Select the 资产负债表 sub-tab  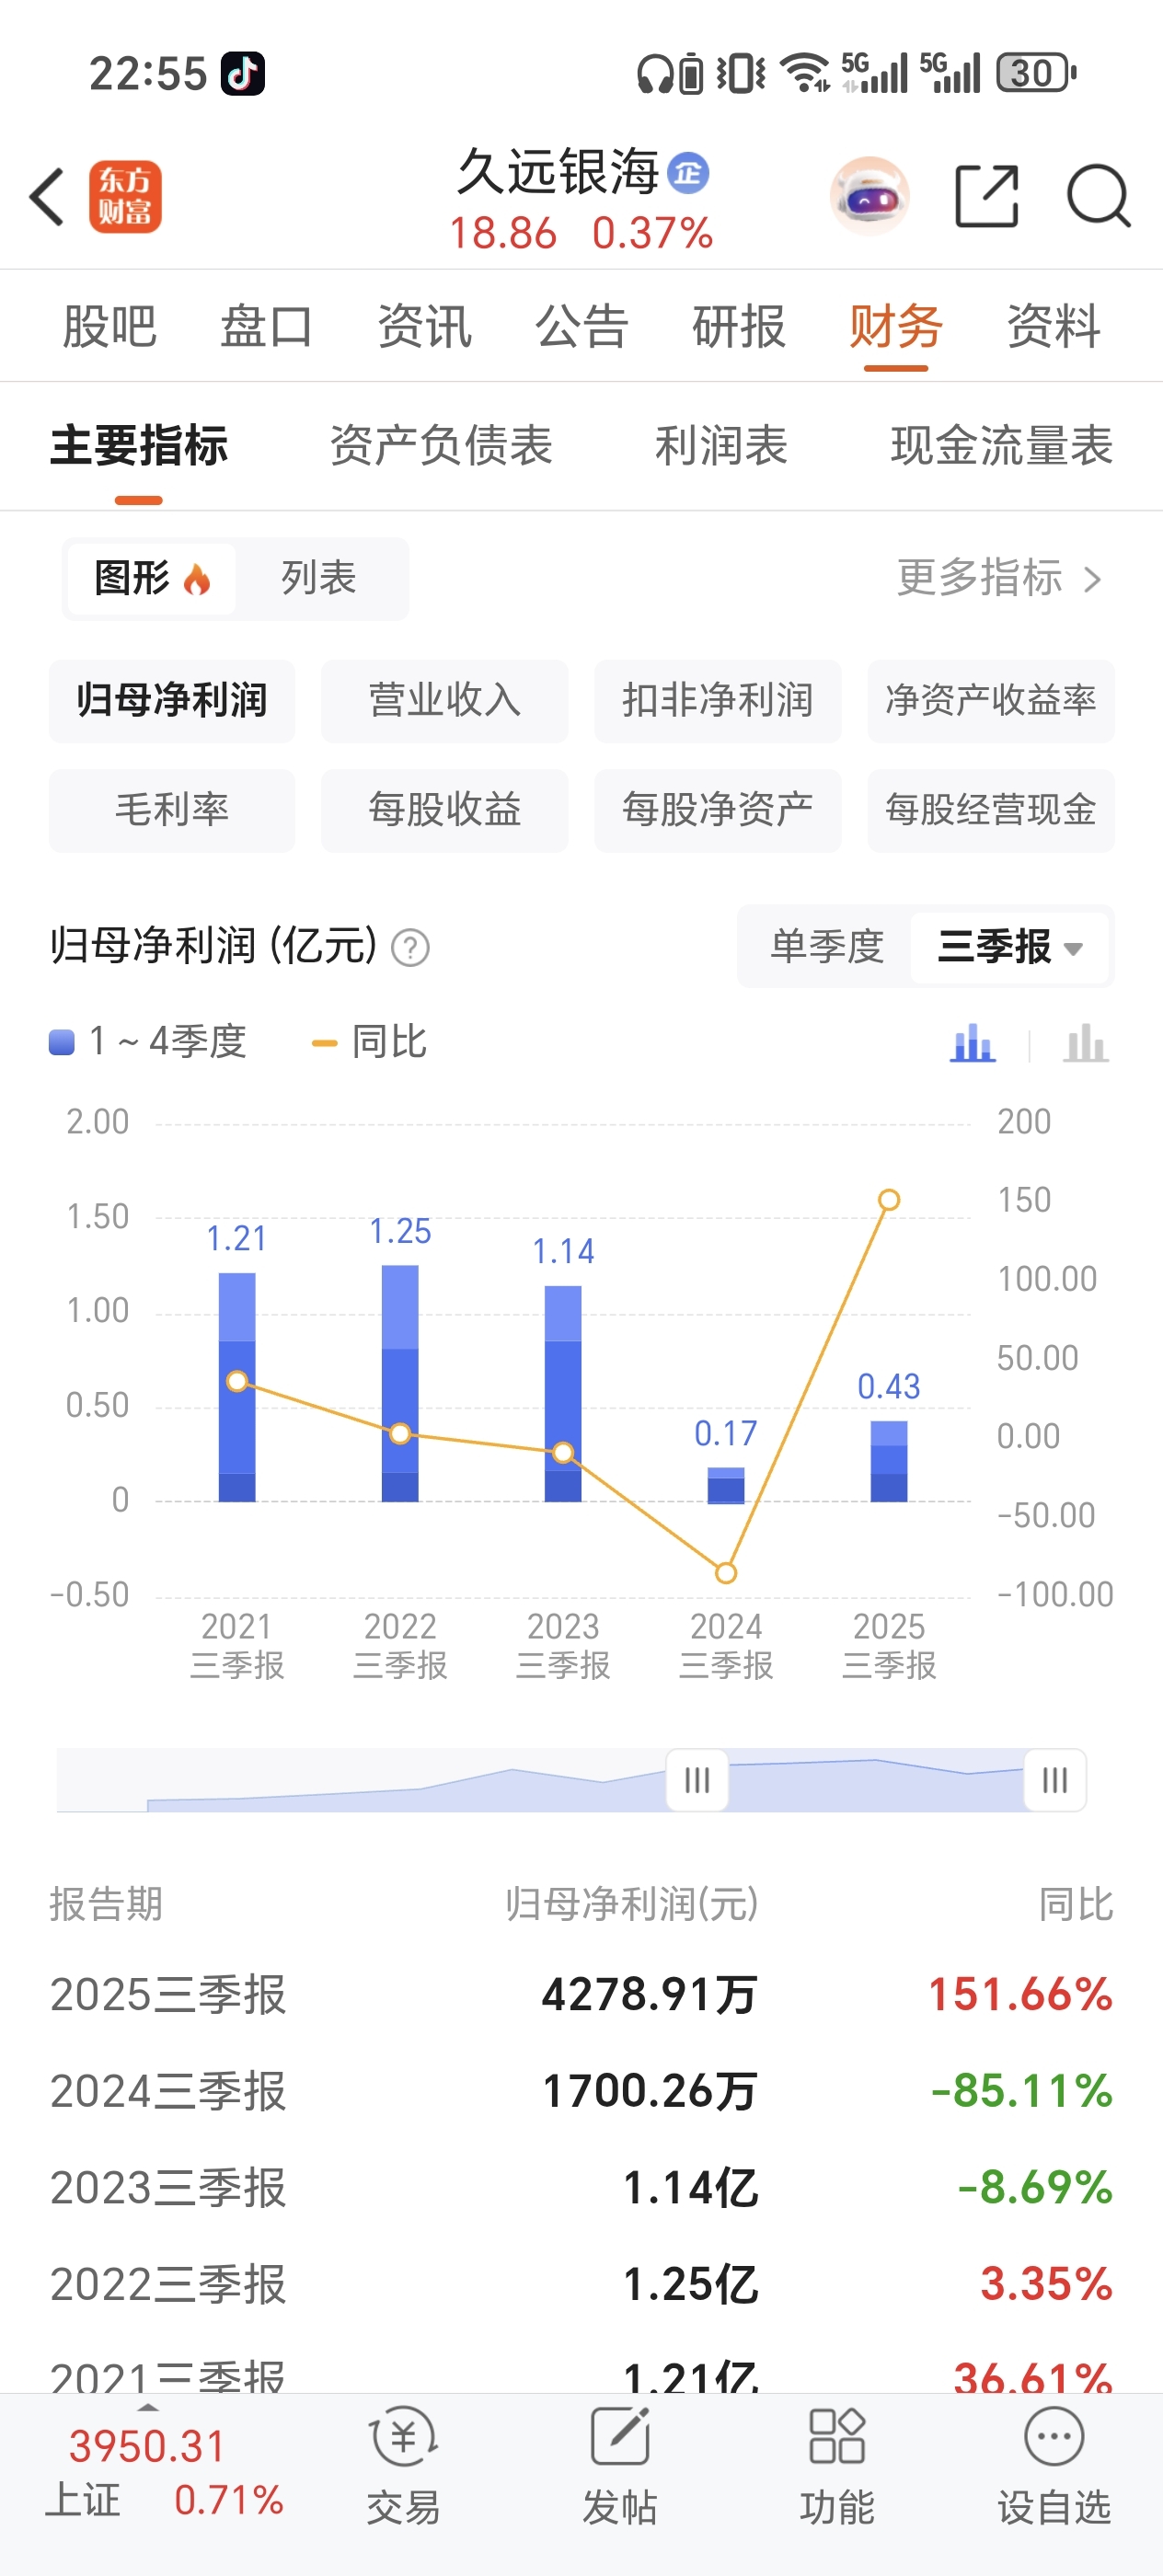pyautogui.click(x=441, y=446)
